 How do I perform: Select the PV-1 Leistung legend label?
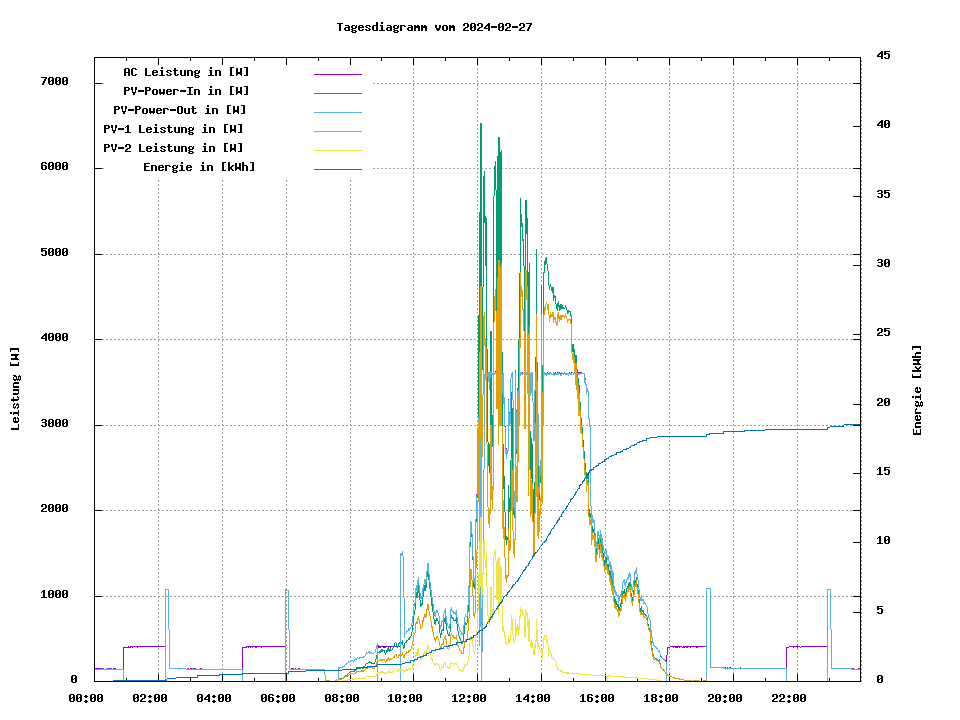tap(173, 129)
